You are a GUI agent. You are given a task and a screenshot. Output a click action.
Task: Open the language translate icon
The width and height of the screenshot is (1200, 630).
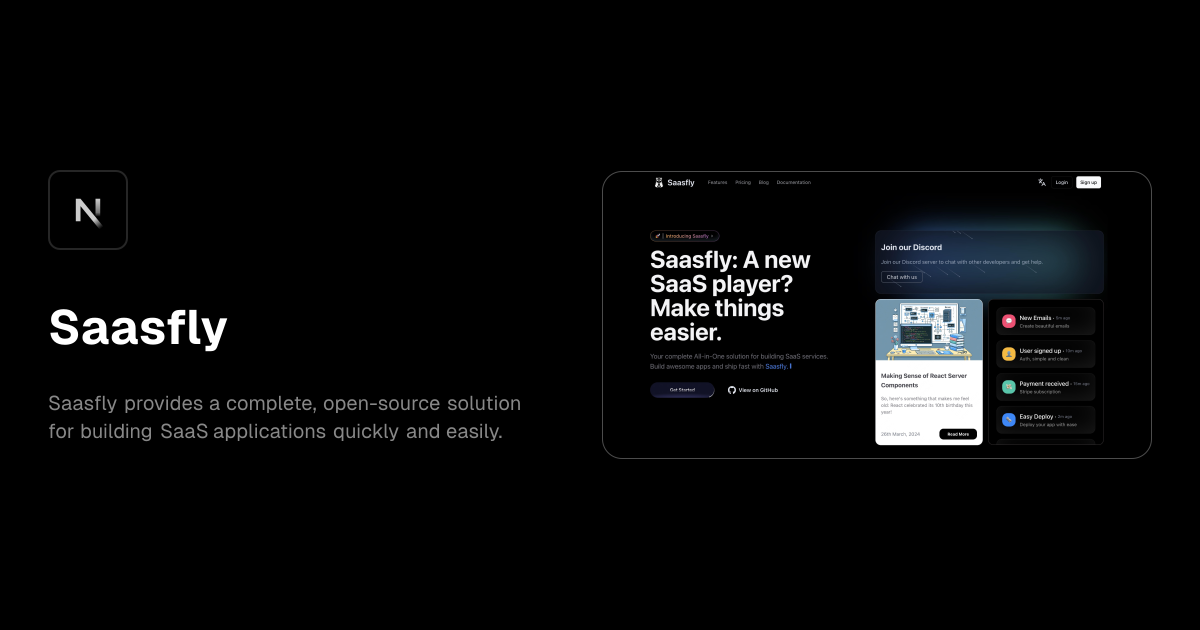click(x=1042, y=182)
